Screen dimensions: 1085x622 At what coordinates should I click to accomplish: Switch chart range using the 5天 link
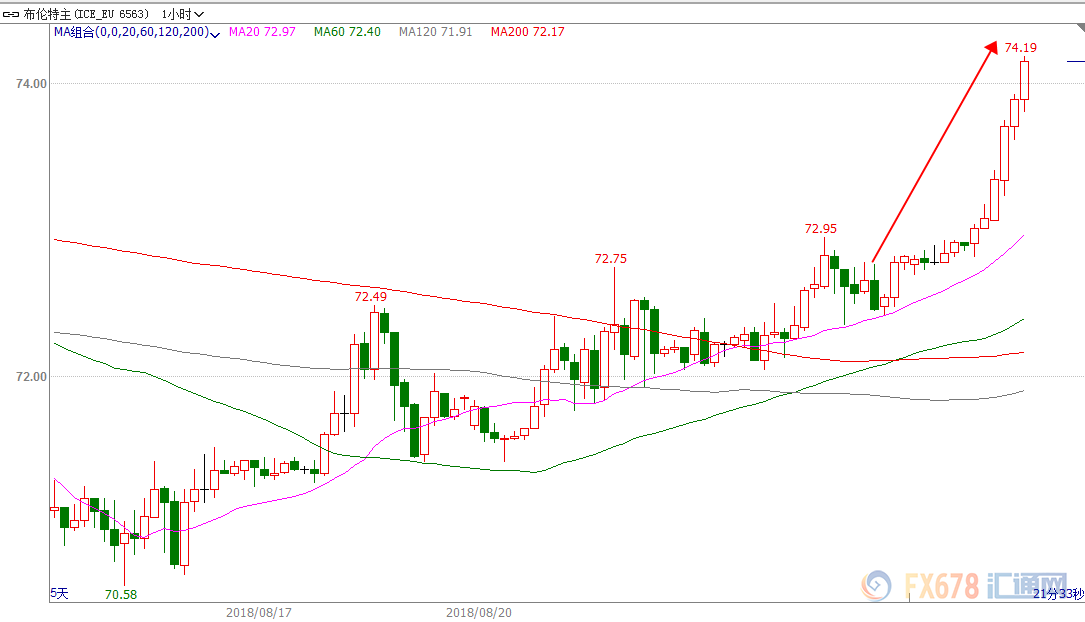[x=60, y=593]
